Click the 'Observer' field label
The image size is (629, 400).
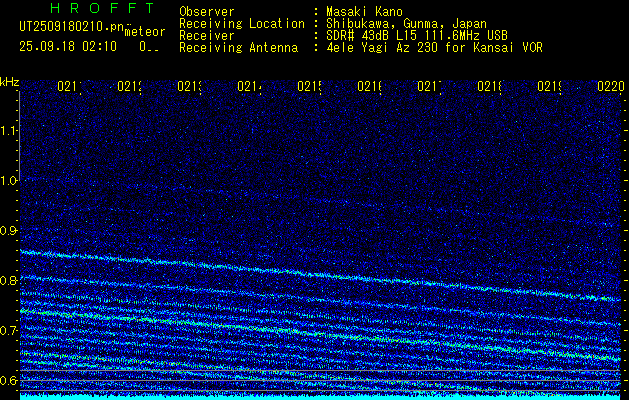(207, 12)
